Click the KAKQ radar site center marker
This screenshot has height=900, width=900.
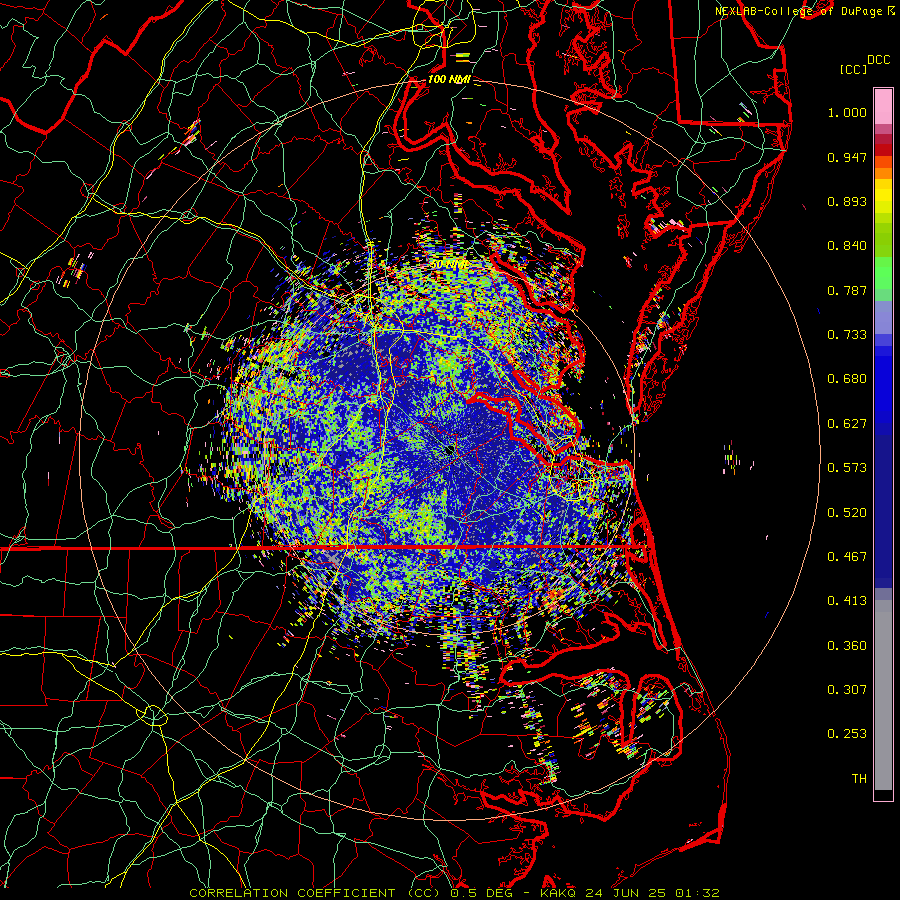[450, 451]
